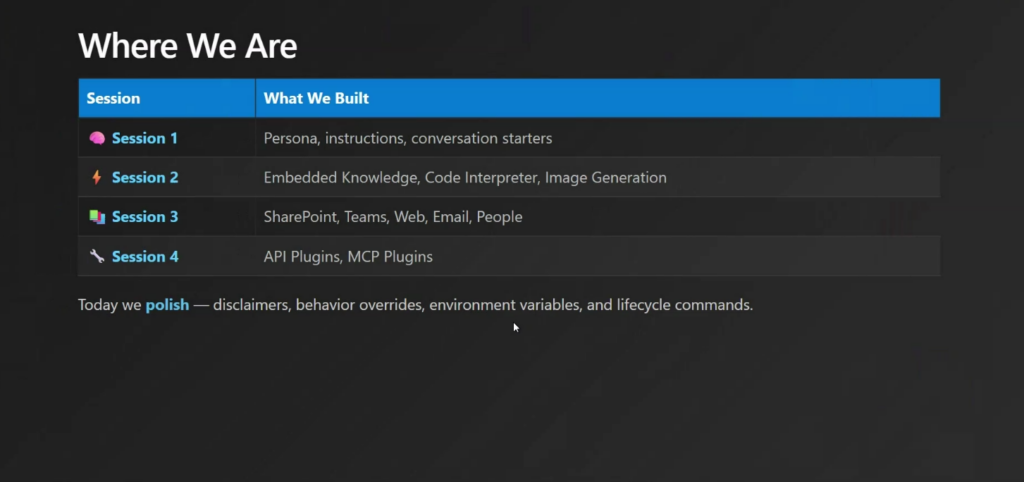Viewport: 1024px width, 482px height.
Task: Select the "Persona, instructions, conversation starters" cell
Action: 407,138
